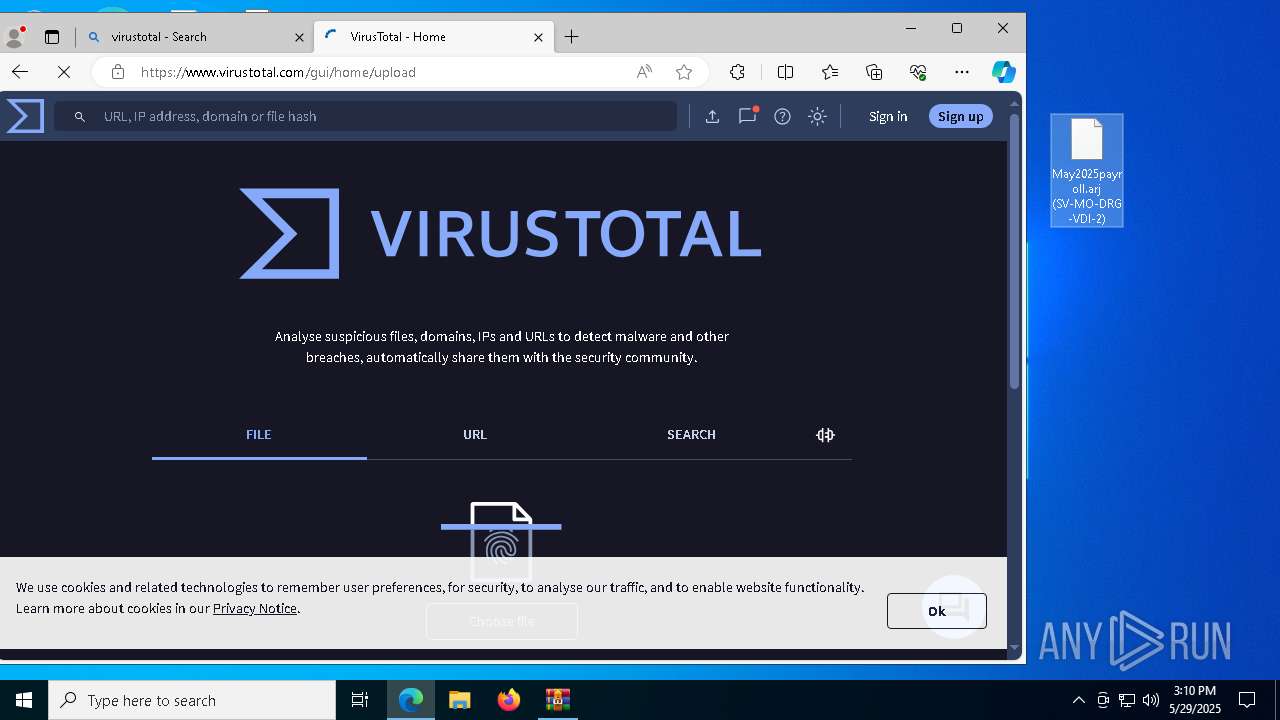
Task: Select the FILE tab
Action: coord(259,435)
